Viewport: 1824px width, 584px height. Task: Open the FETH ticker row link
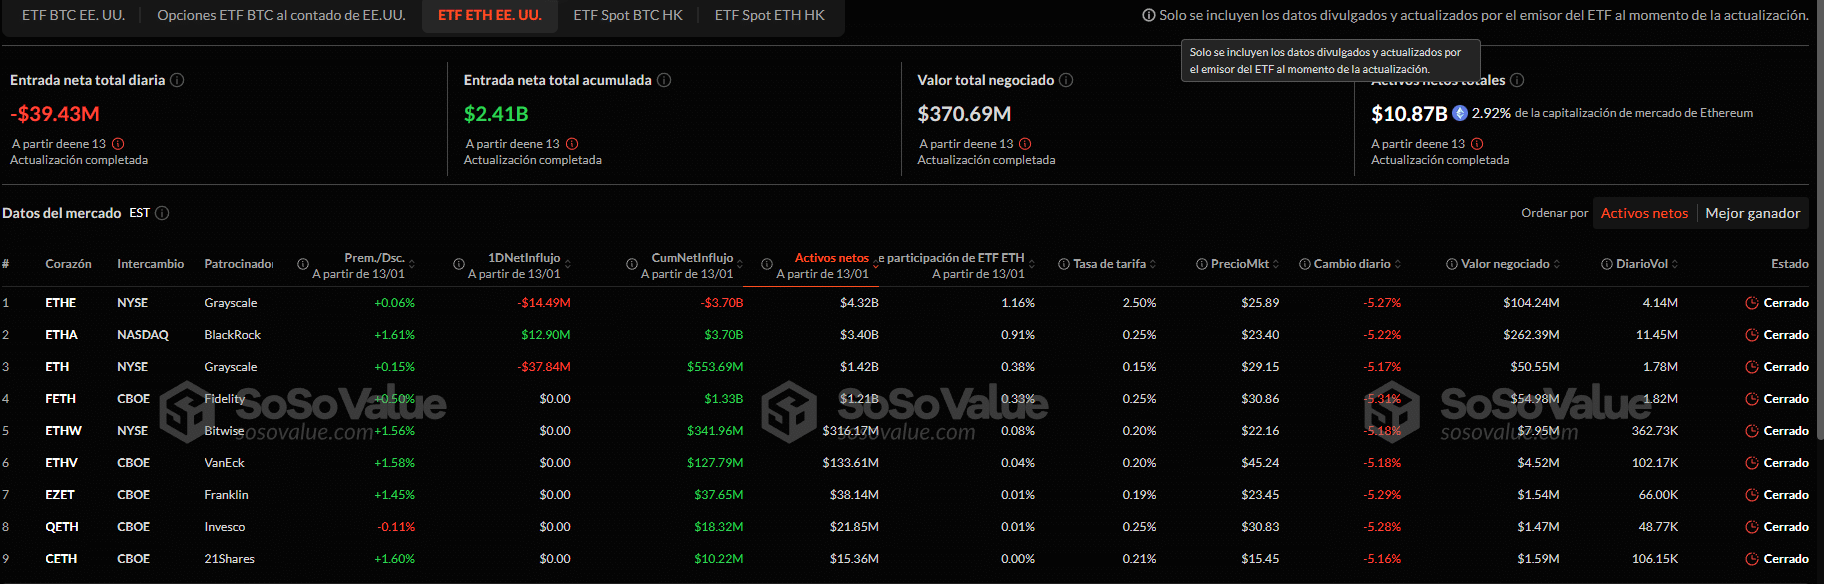pyautogui.click(x=60, y=399)
